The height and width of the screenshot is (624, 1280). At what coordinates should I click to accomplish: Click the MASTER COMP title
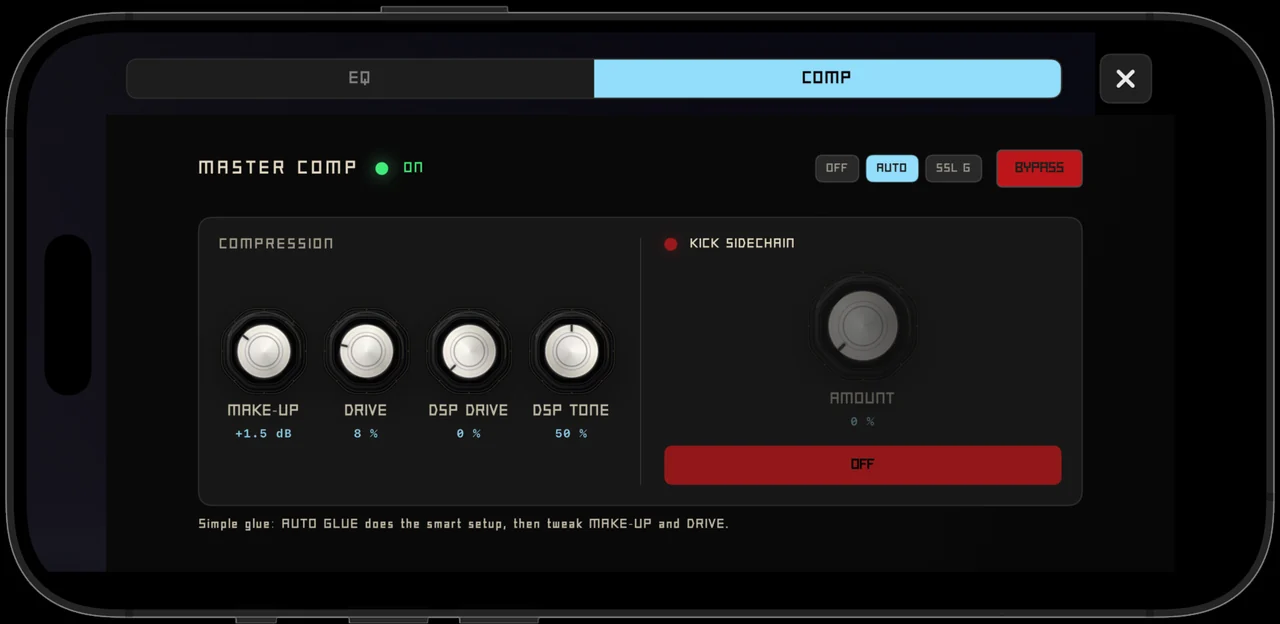pos(278,168)
